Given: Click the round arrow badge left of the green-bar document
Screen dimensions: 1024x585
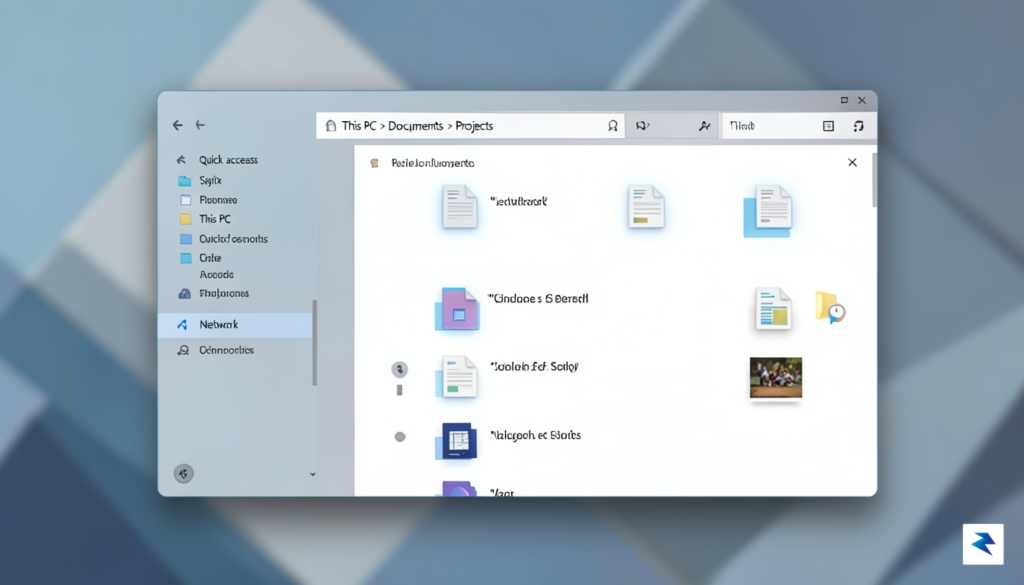Looking at the screenshot, I should [400, 370].
